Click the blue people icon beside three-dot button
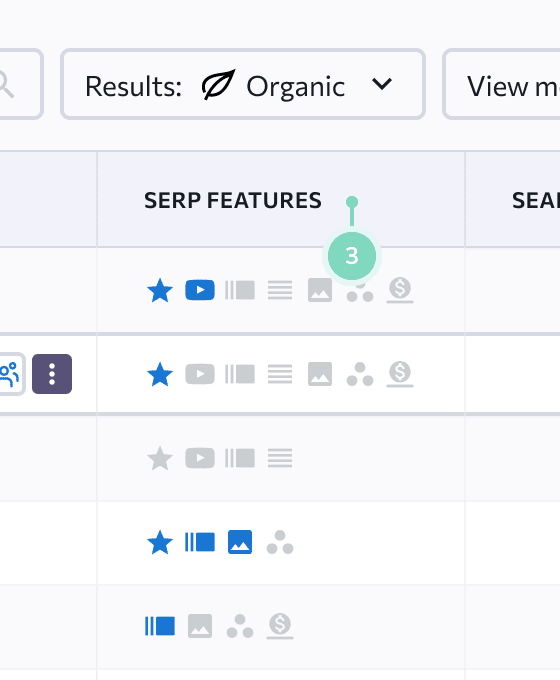 (10, 374)
